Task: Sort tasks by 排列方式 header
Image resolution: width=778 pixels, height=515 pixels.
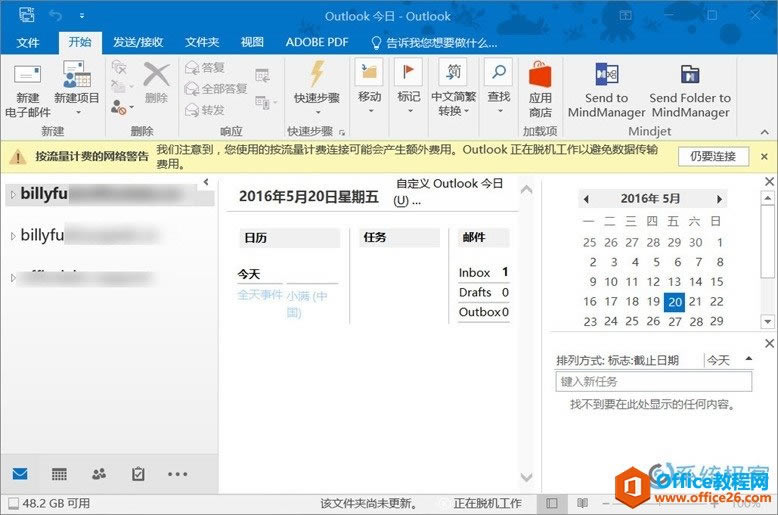Action: (x=618, y=361)
